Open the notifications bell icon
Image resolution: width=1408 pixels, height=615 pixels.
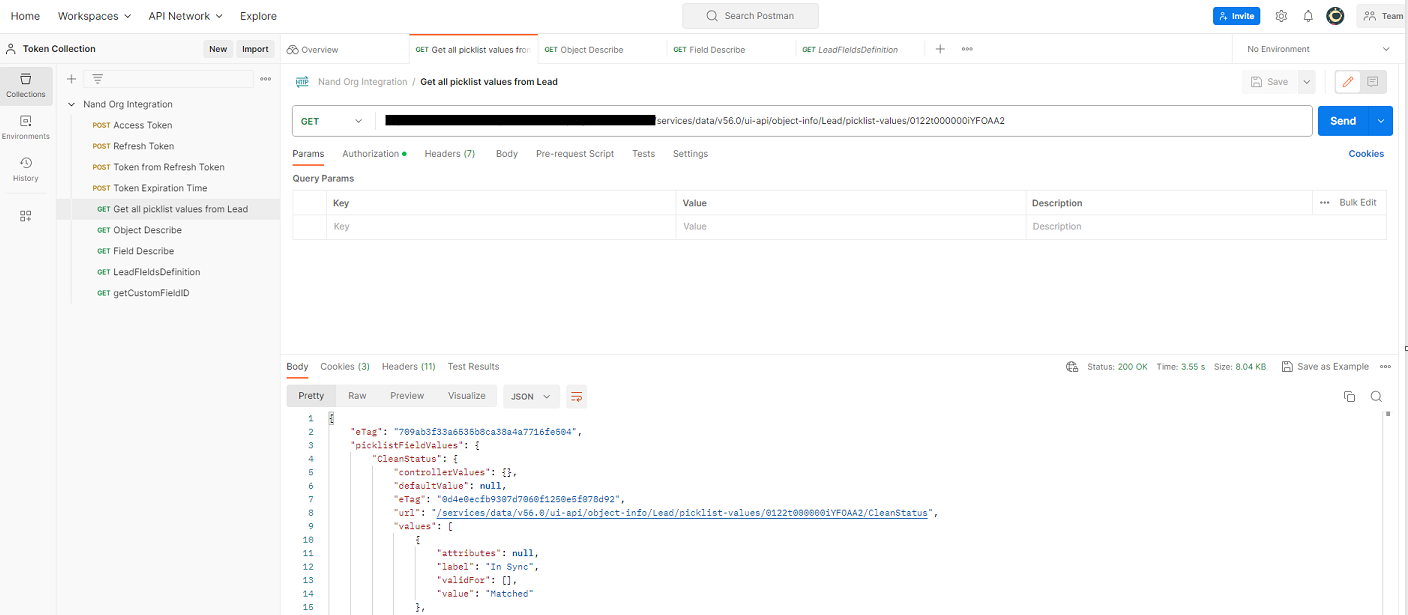[1308, 16]
